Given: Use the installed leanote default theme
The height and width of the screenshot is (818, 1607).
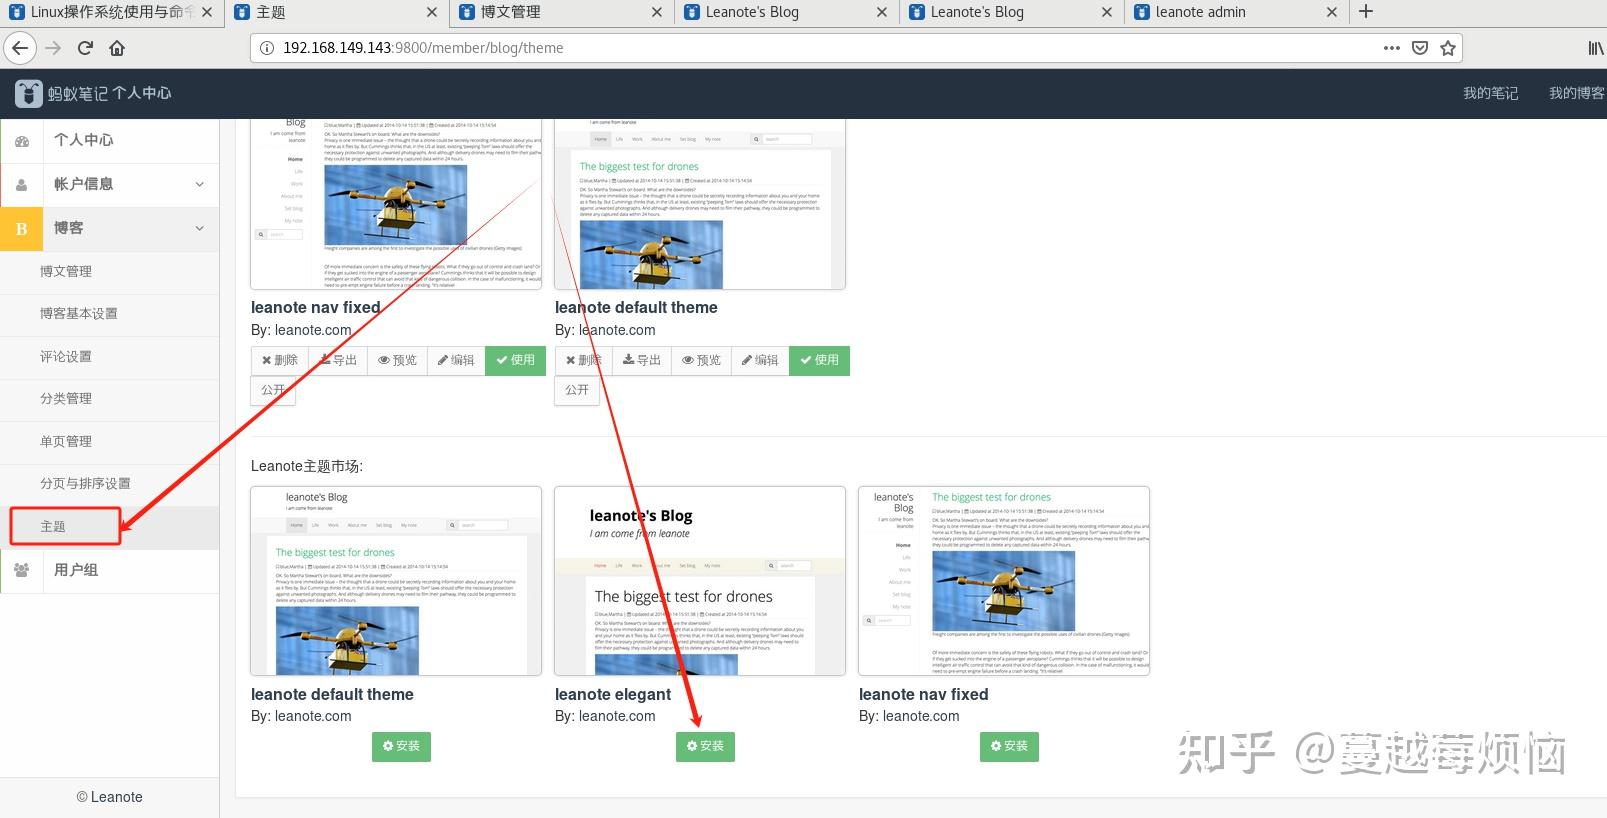Looking at the screenshot, I should [819, 360].
